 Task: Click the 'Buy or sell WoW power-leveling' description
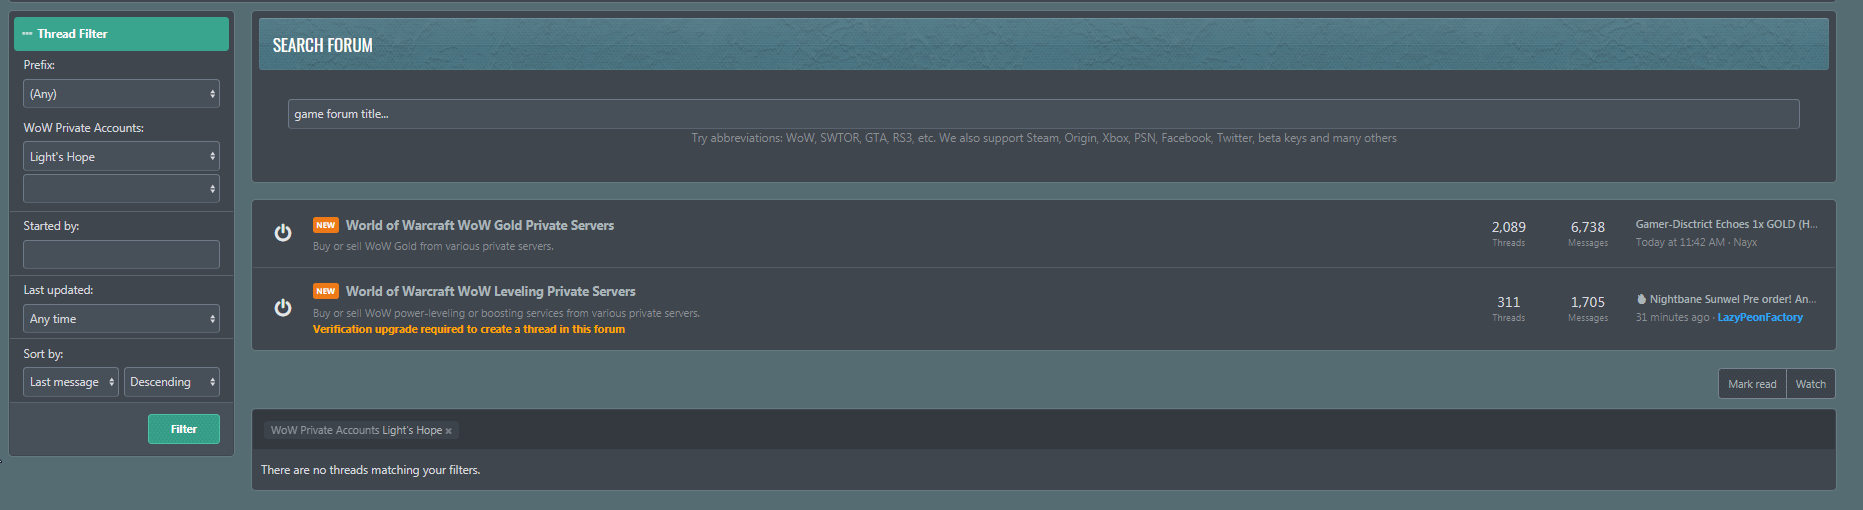tap(506, 313)
